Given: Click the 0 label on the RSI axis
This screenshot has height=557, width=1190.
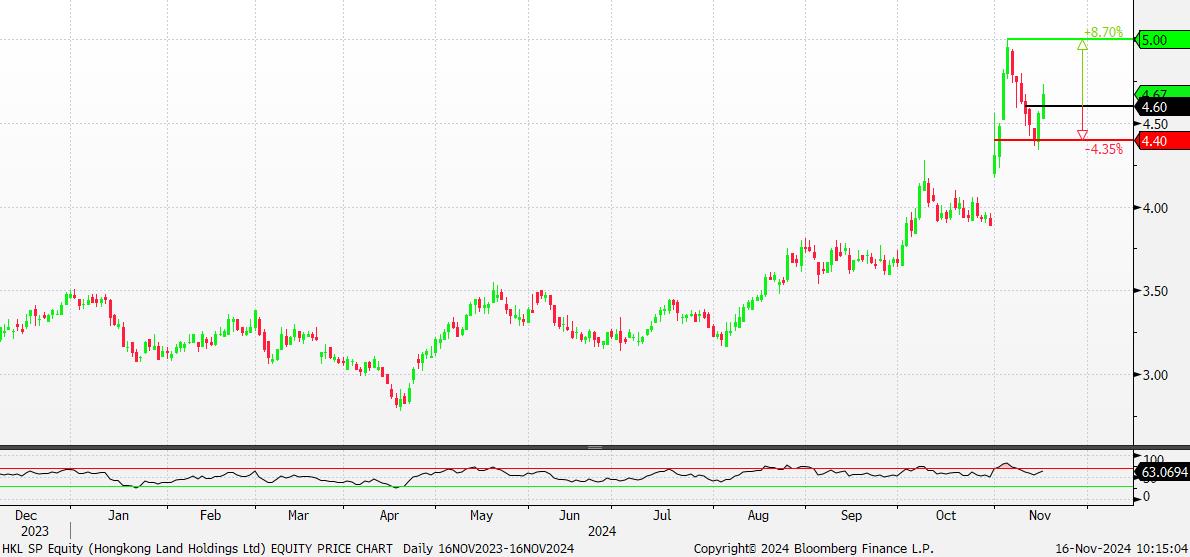Looking at the screenshot, I should coord(1146,496).
